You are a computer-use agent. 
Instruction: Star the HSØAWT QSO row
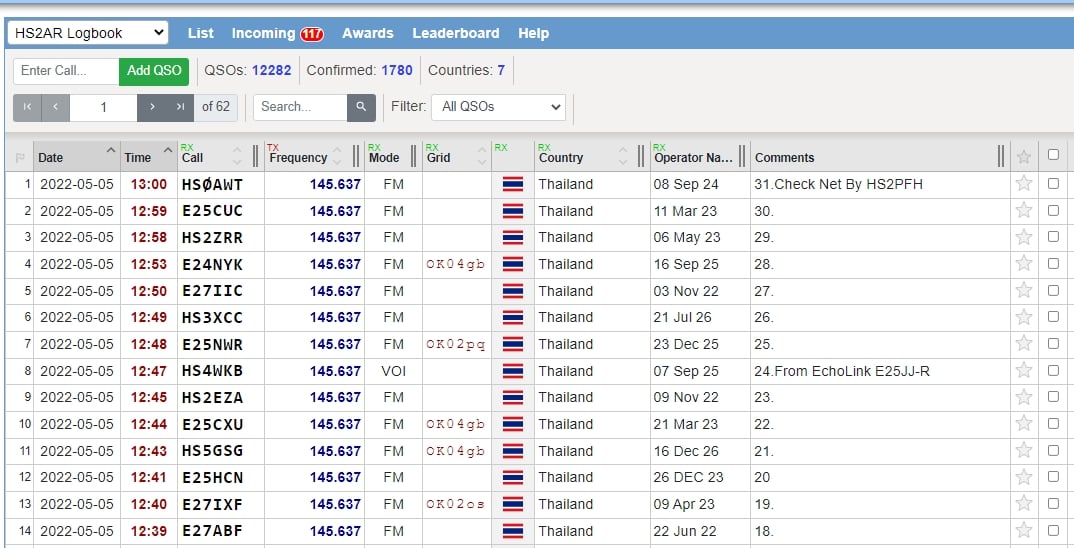pos(1024,184)
